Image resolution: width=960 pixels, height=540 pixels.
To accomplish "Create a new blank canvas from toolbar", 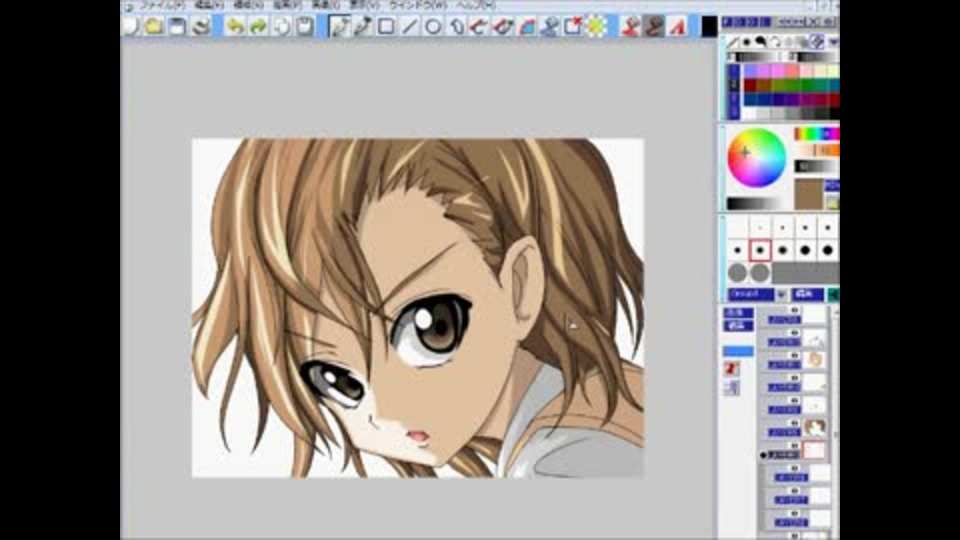I will pos(130,26).
